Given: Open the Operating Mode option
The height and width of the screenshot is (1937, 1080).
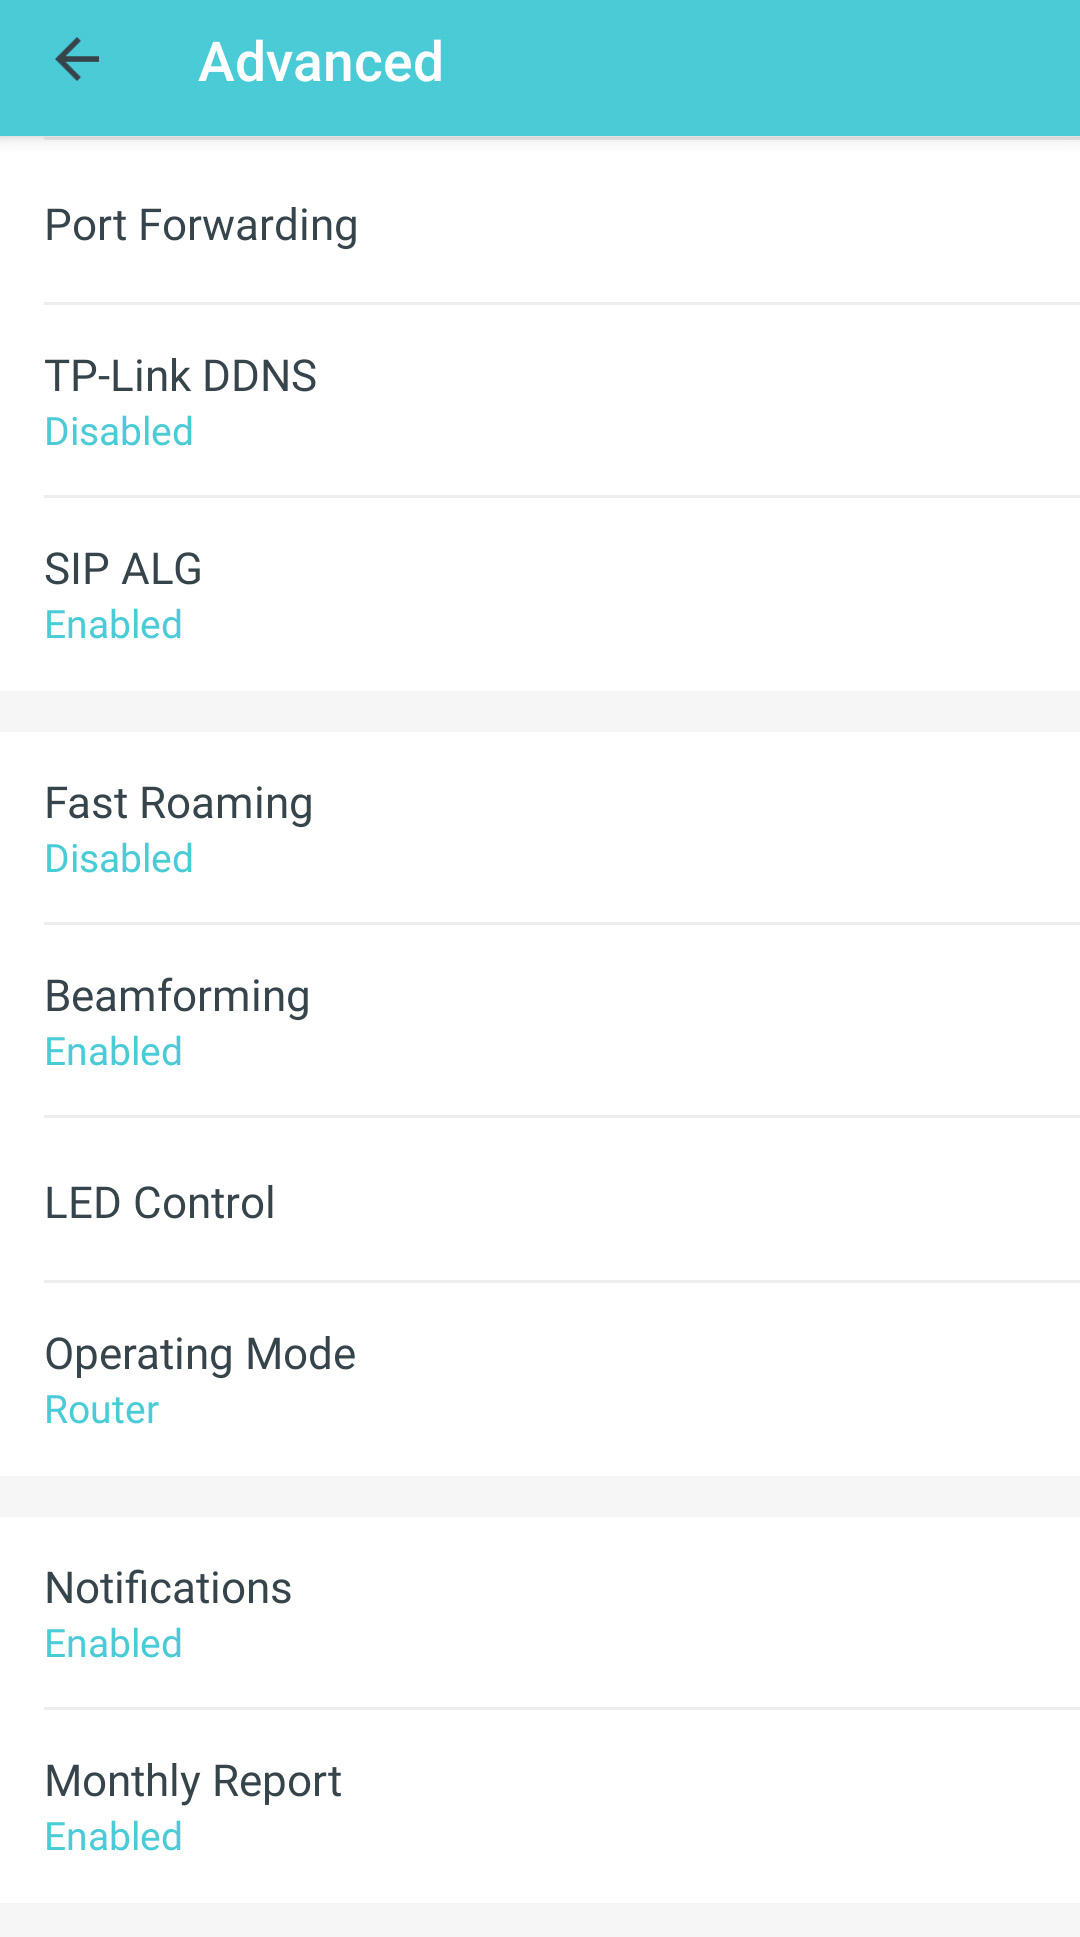Looking at the screenshot, I should coord(200,1354).
